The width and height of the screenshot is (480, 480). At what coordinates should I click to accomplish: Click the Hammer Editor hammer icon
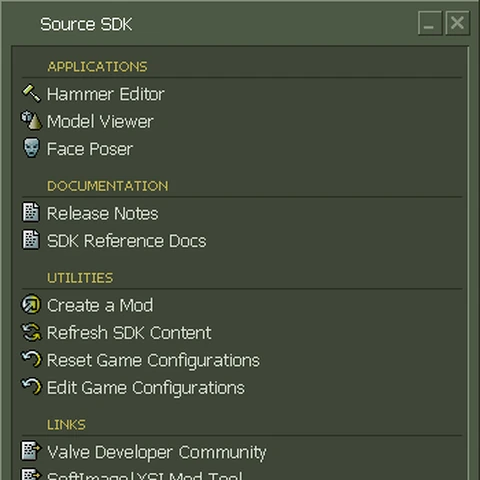(31, 93)
